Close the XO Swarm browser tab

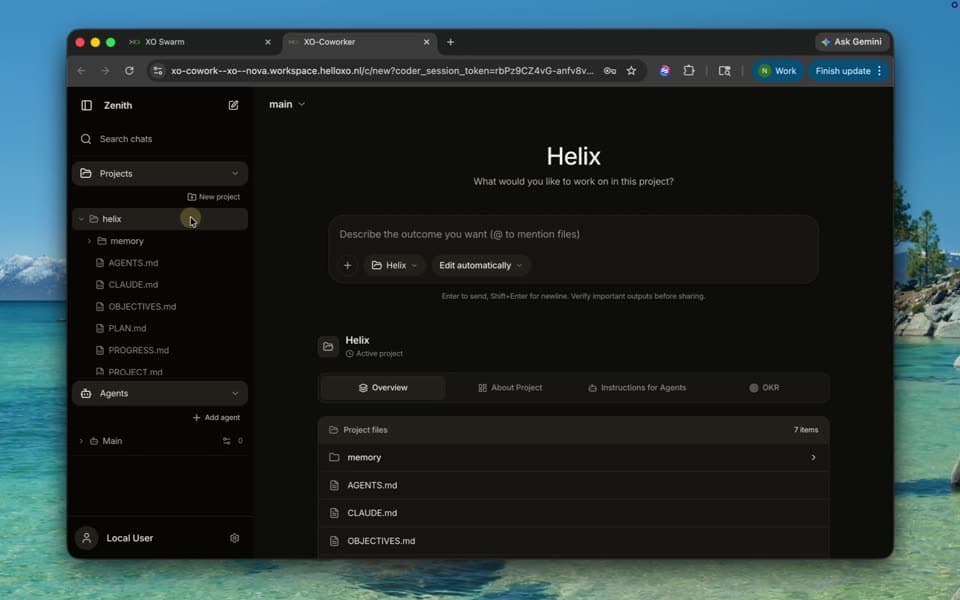[x=268, y=42]
